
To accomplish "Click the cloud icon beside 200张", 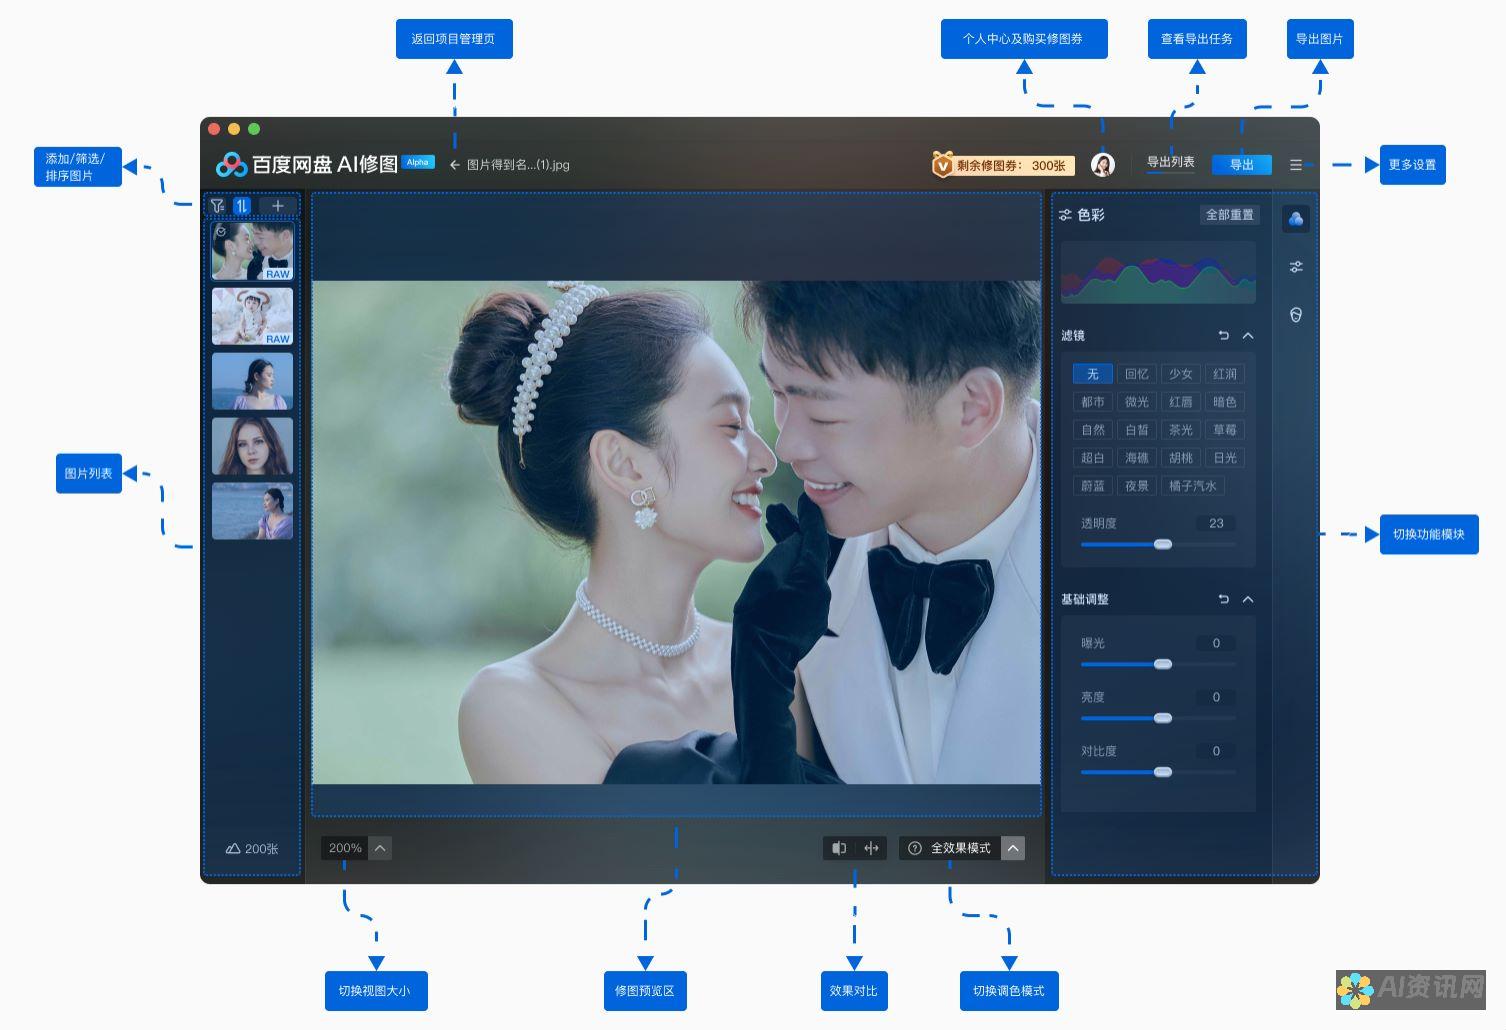I will point(233,848).
